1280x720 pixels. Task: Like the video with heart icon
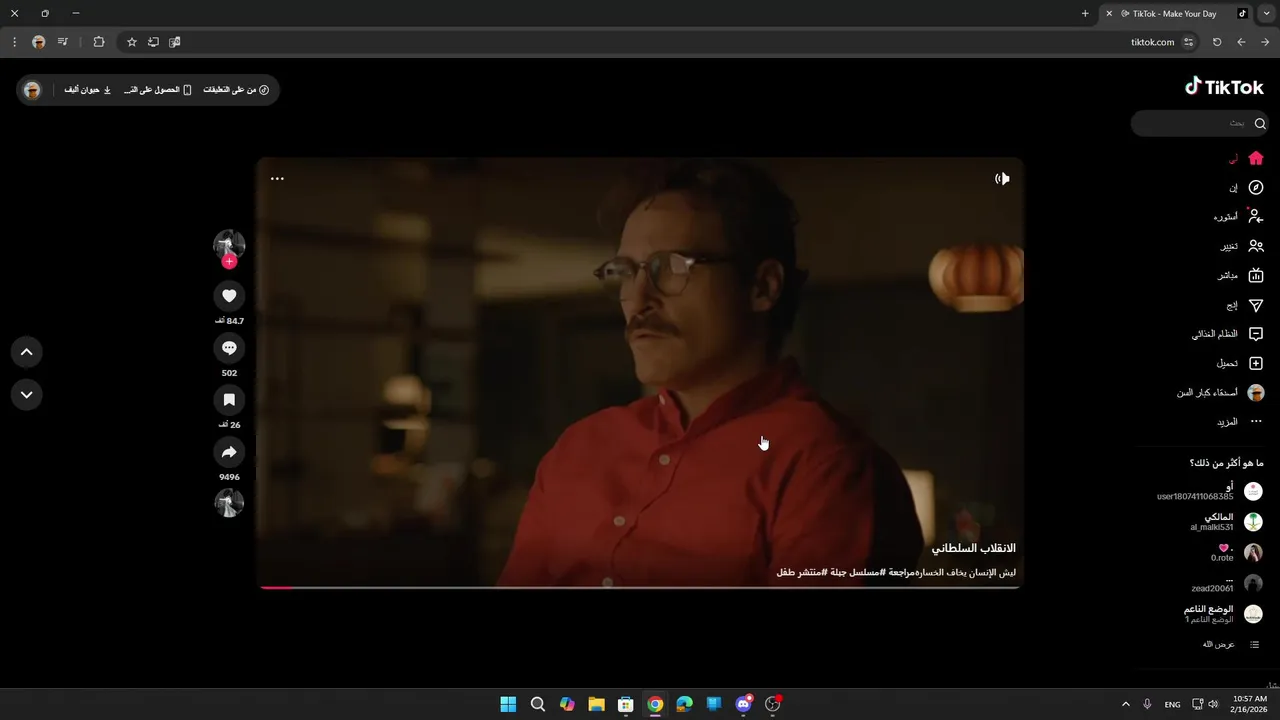tap(229, 296)
